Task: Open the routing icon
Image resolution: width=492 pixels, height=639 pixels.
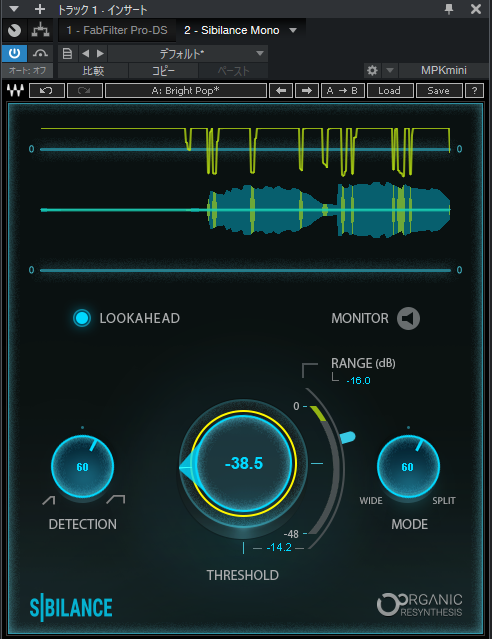Action: [40, 30]
